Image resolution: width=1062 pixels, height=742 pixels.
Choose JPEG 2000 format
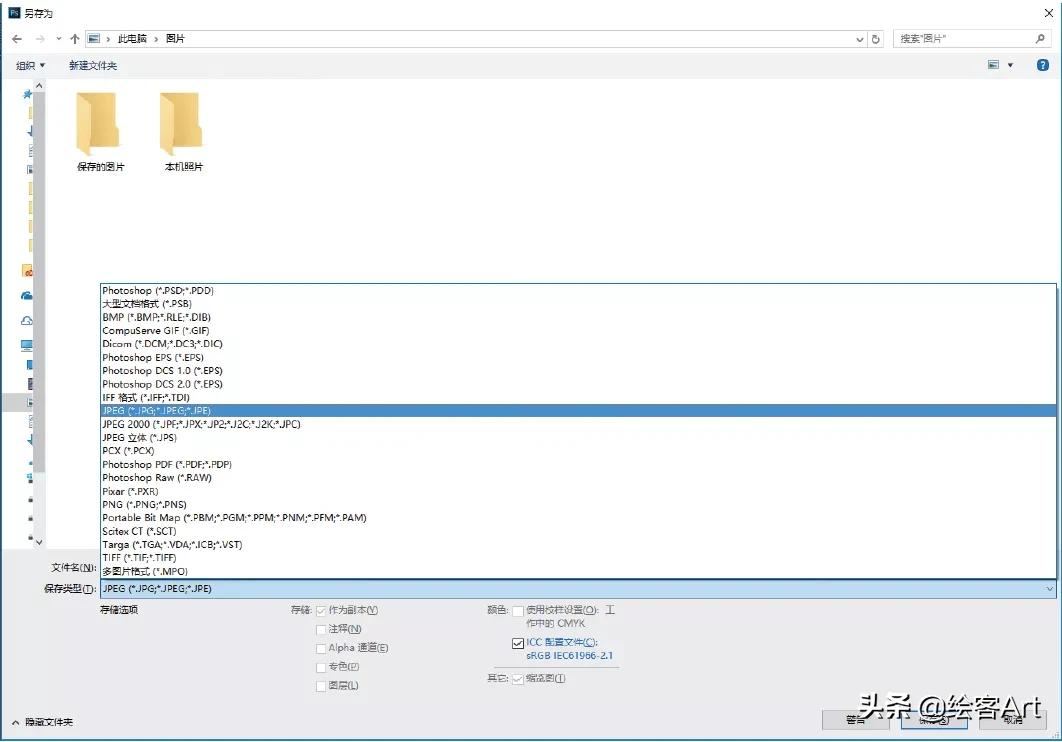point(578,424)
